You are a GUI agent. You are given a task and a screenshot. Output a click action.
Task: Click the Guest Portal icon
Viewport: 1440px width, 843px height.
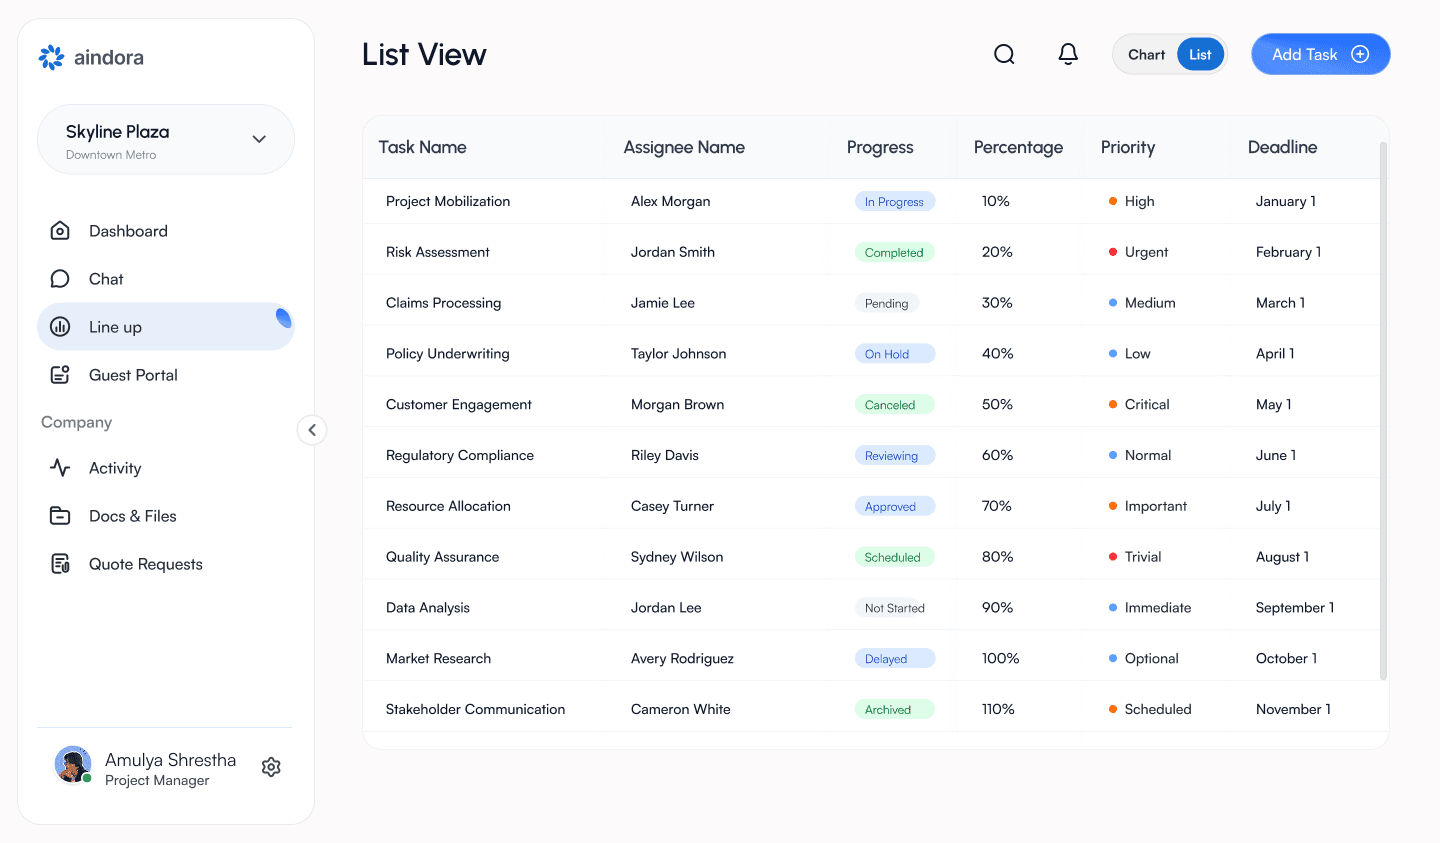(x=60, y=375)
